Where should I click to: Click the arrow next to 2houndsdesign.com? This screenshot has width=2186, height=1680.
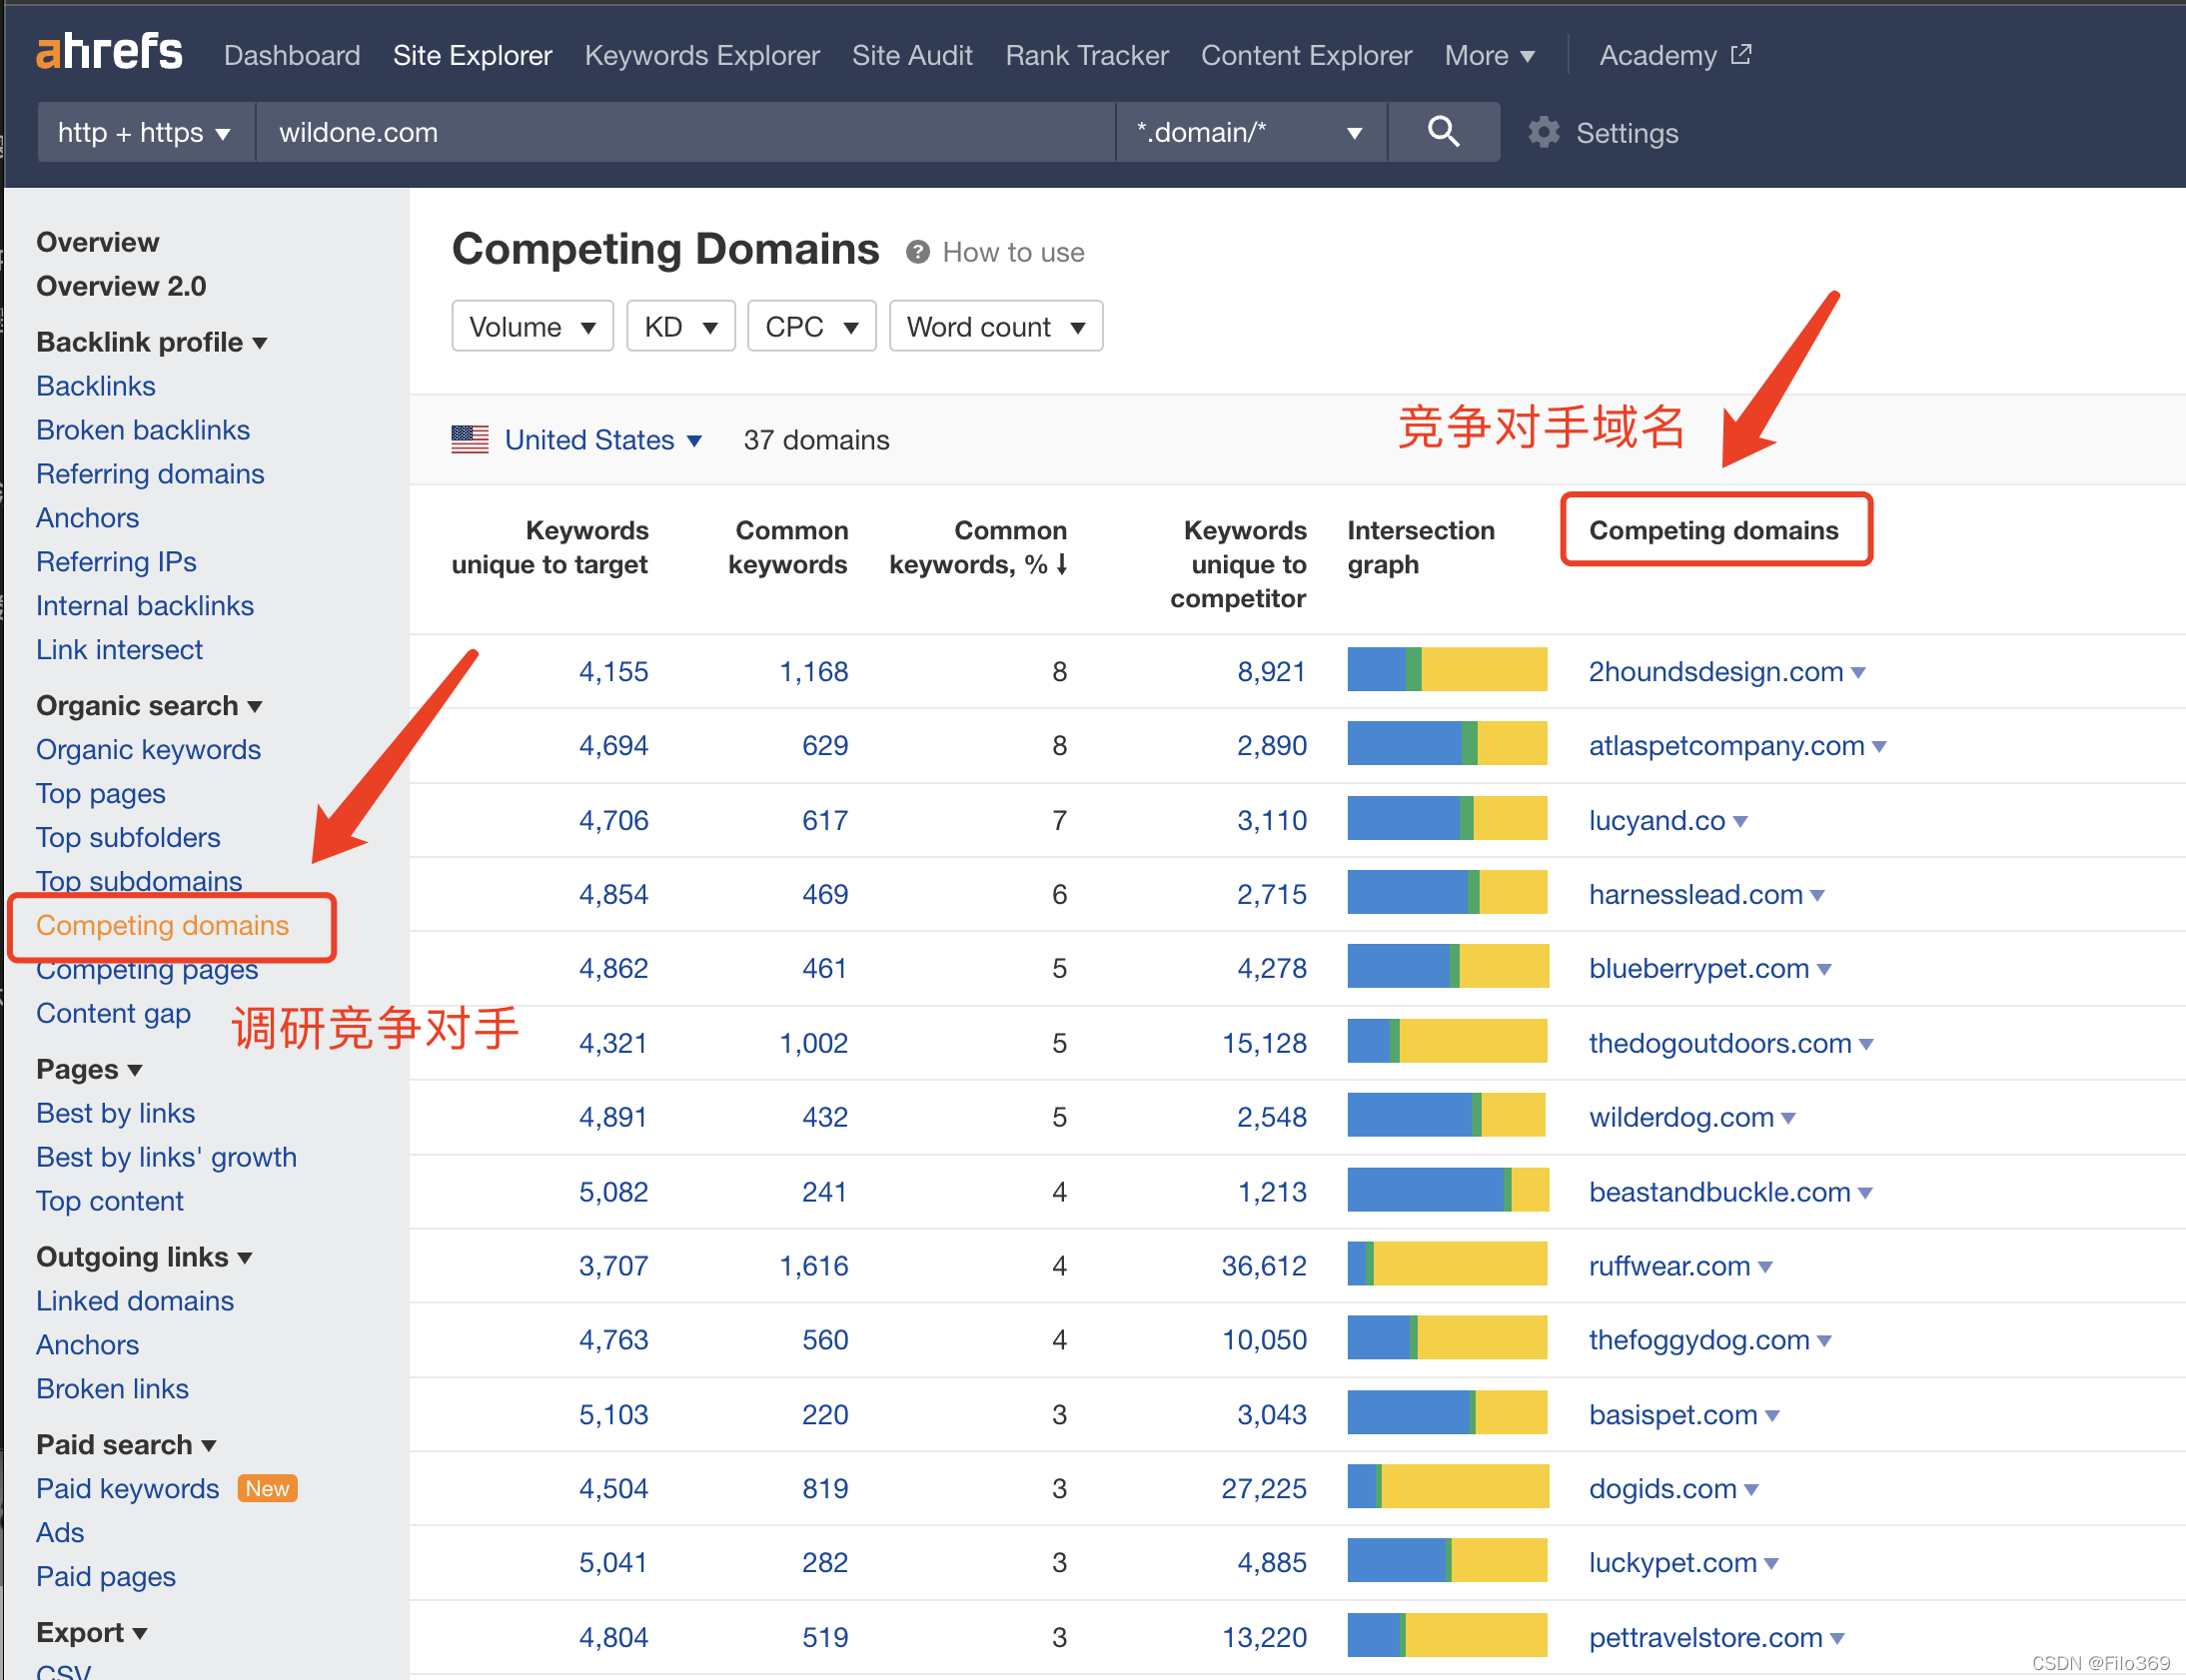[1858, 673]
